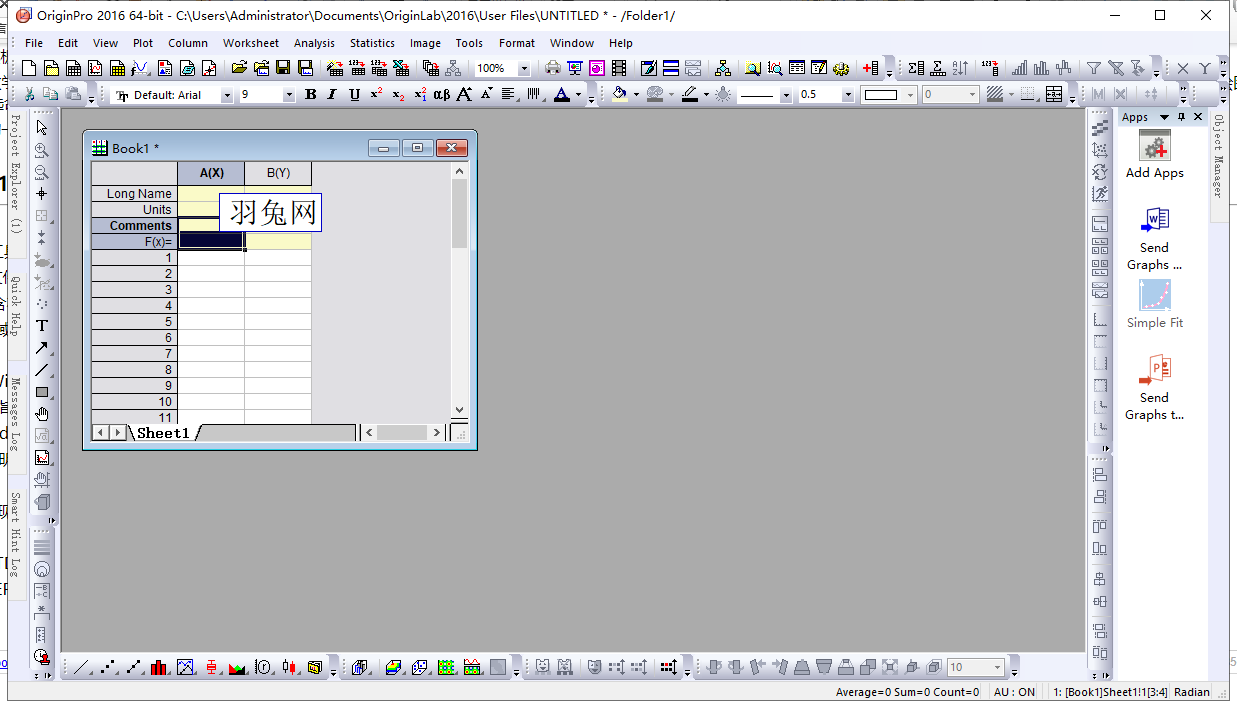Image resolution: width=1237 pixels, height=708 pixels.
Task: Select column A(X) header
Action: [x=211, y=173]
